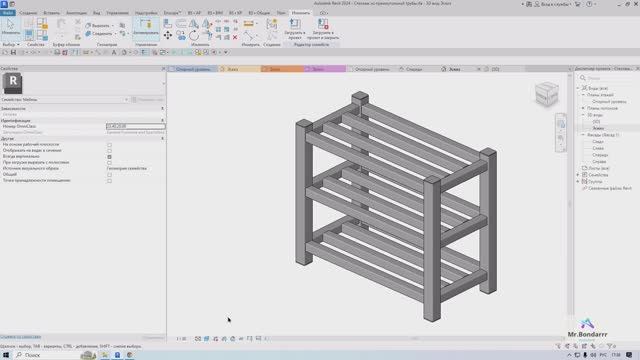Click the selection filter icon in status bar

coord(611,346)
